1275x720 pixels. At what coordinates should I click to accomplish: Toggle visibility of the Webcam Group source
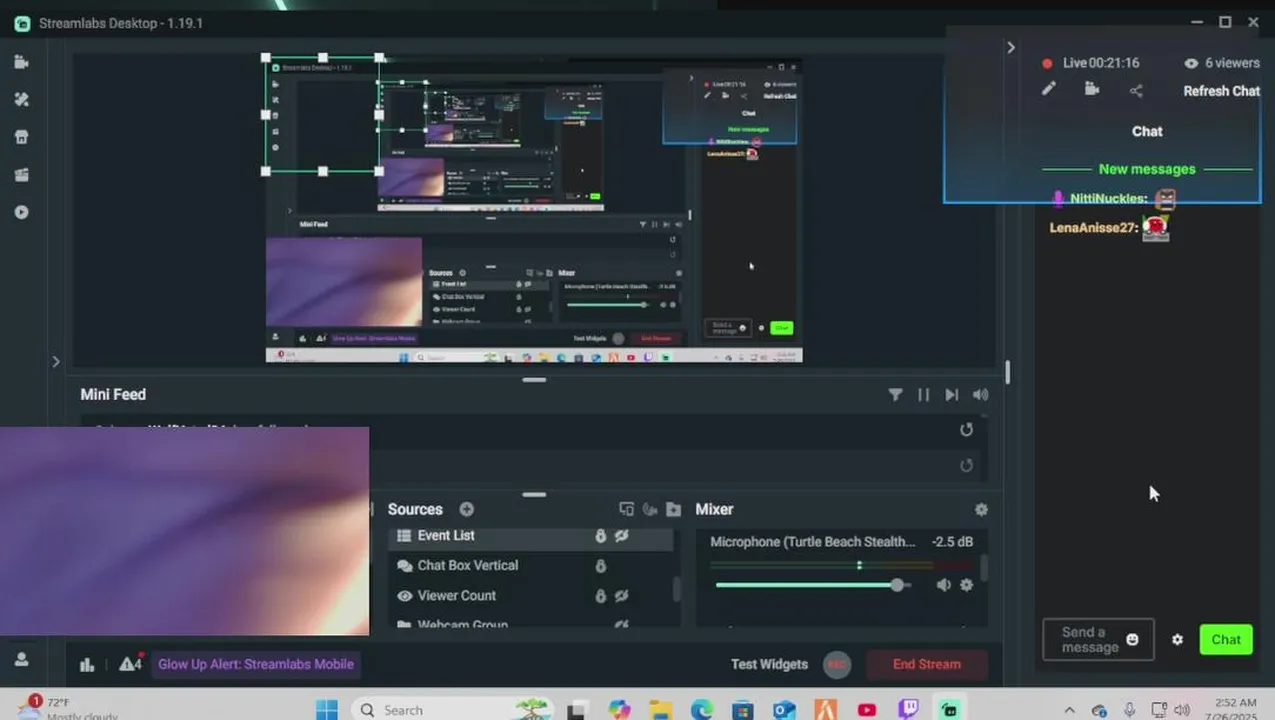pyautogui.click(x=622, y=625)
